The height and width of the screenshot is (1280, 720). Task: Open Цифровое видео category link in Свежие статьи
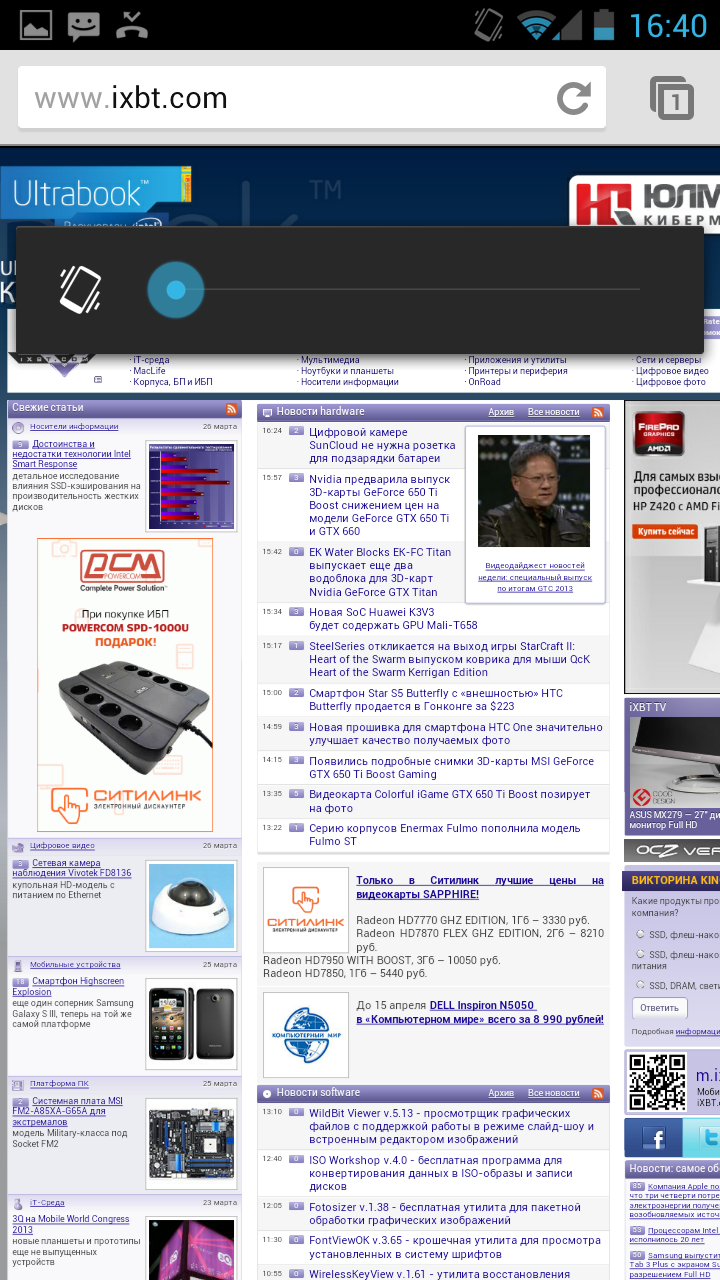coord(62,845)
